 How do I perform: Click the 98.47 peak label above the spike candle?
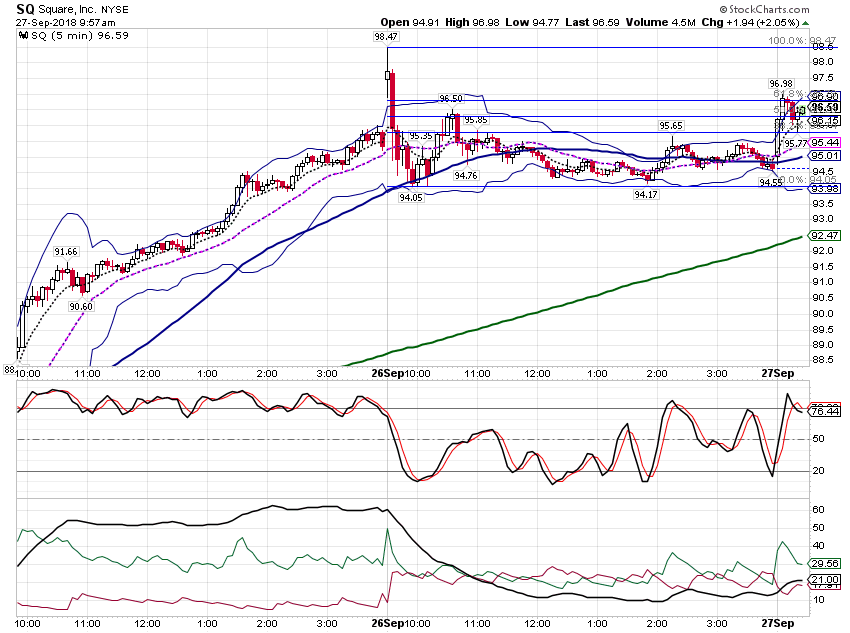coord(385,37)
